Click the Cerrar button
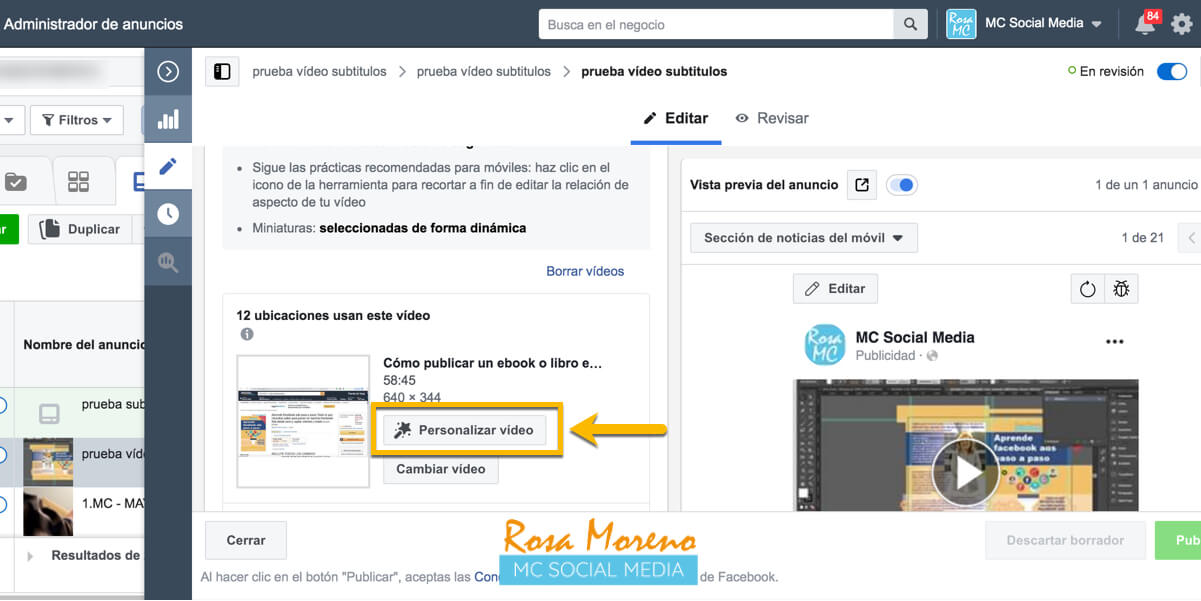This screenshot has width=1201, height=601. pos(246,540)
